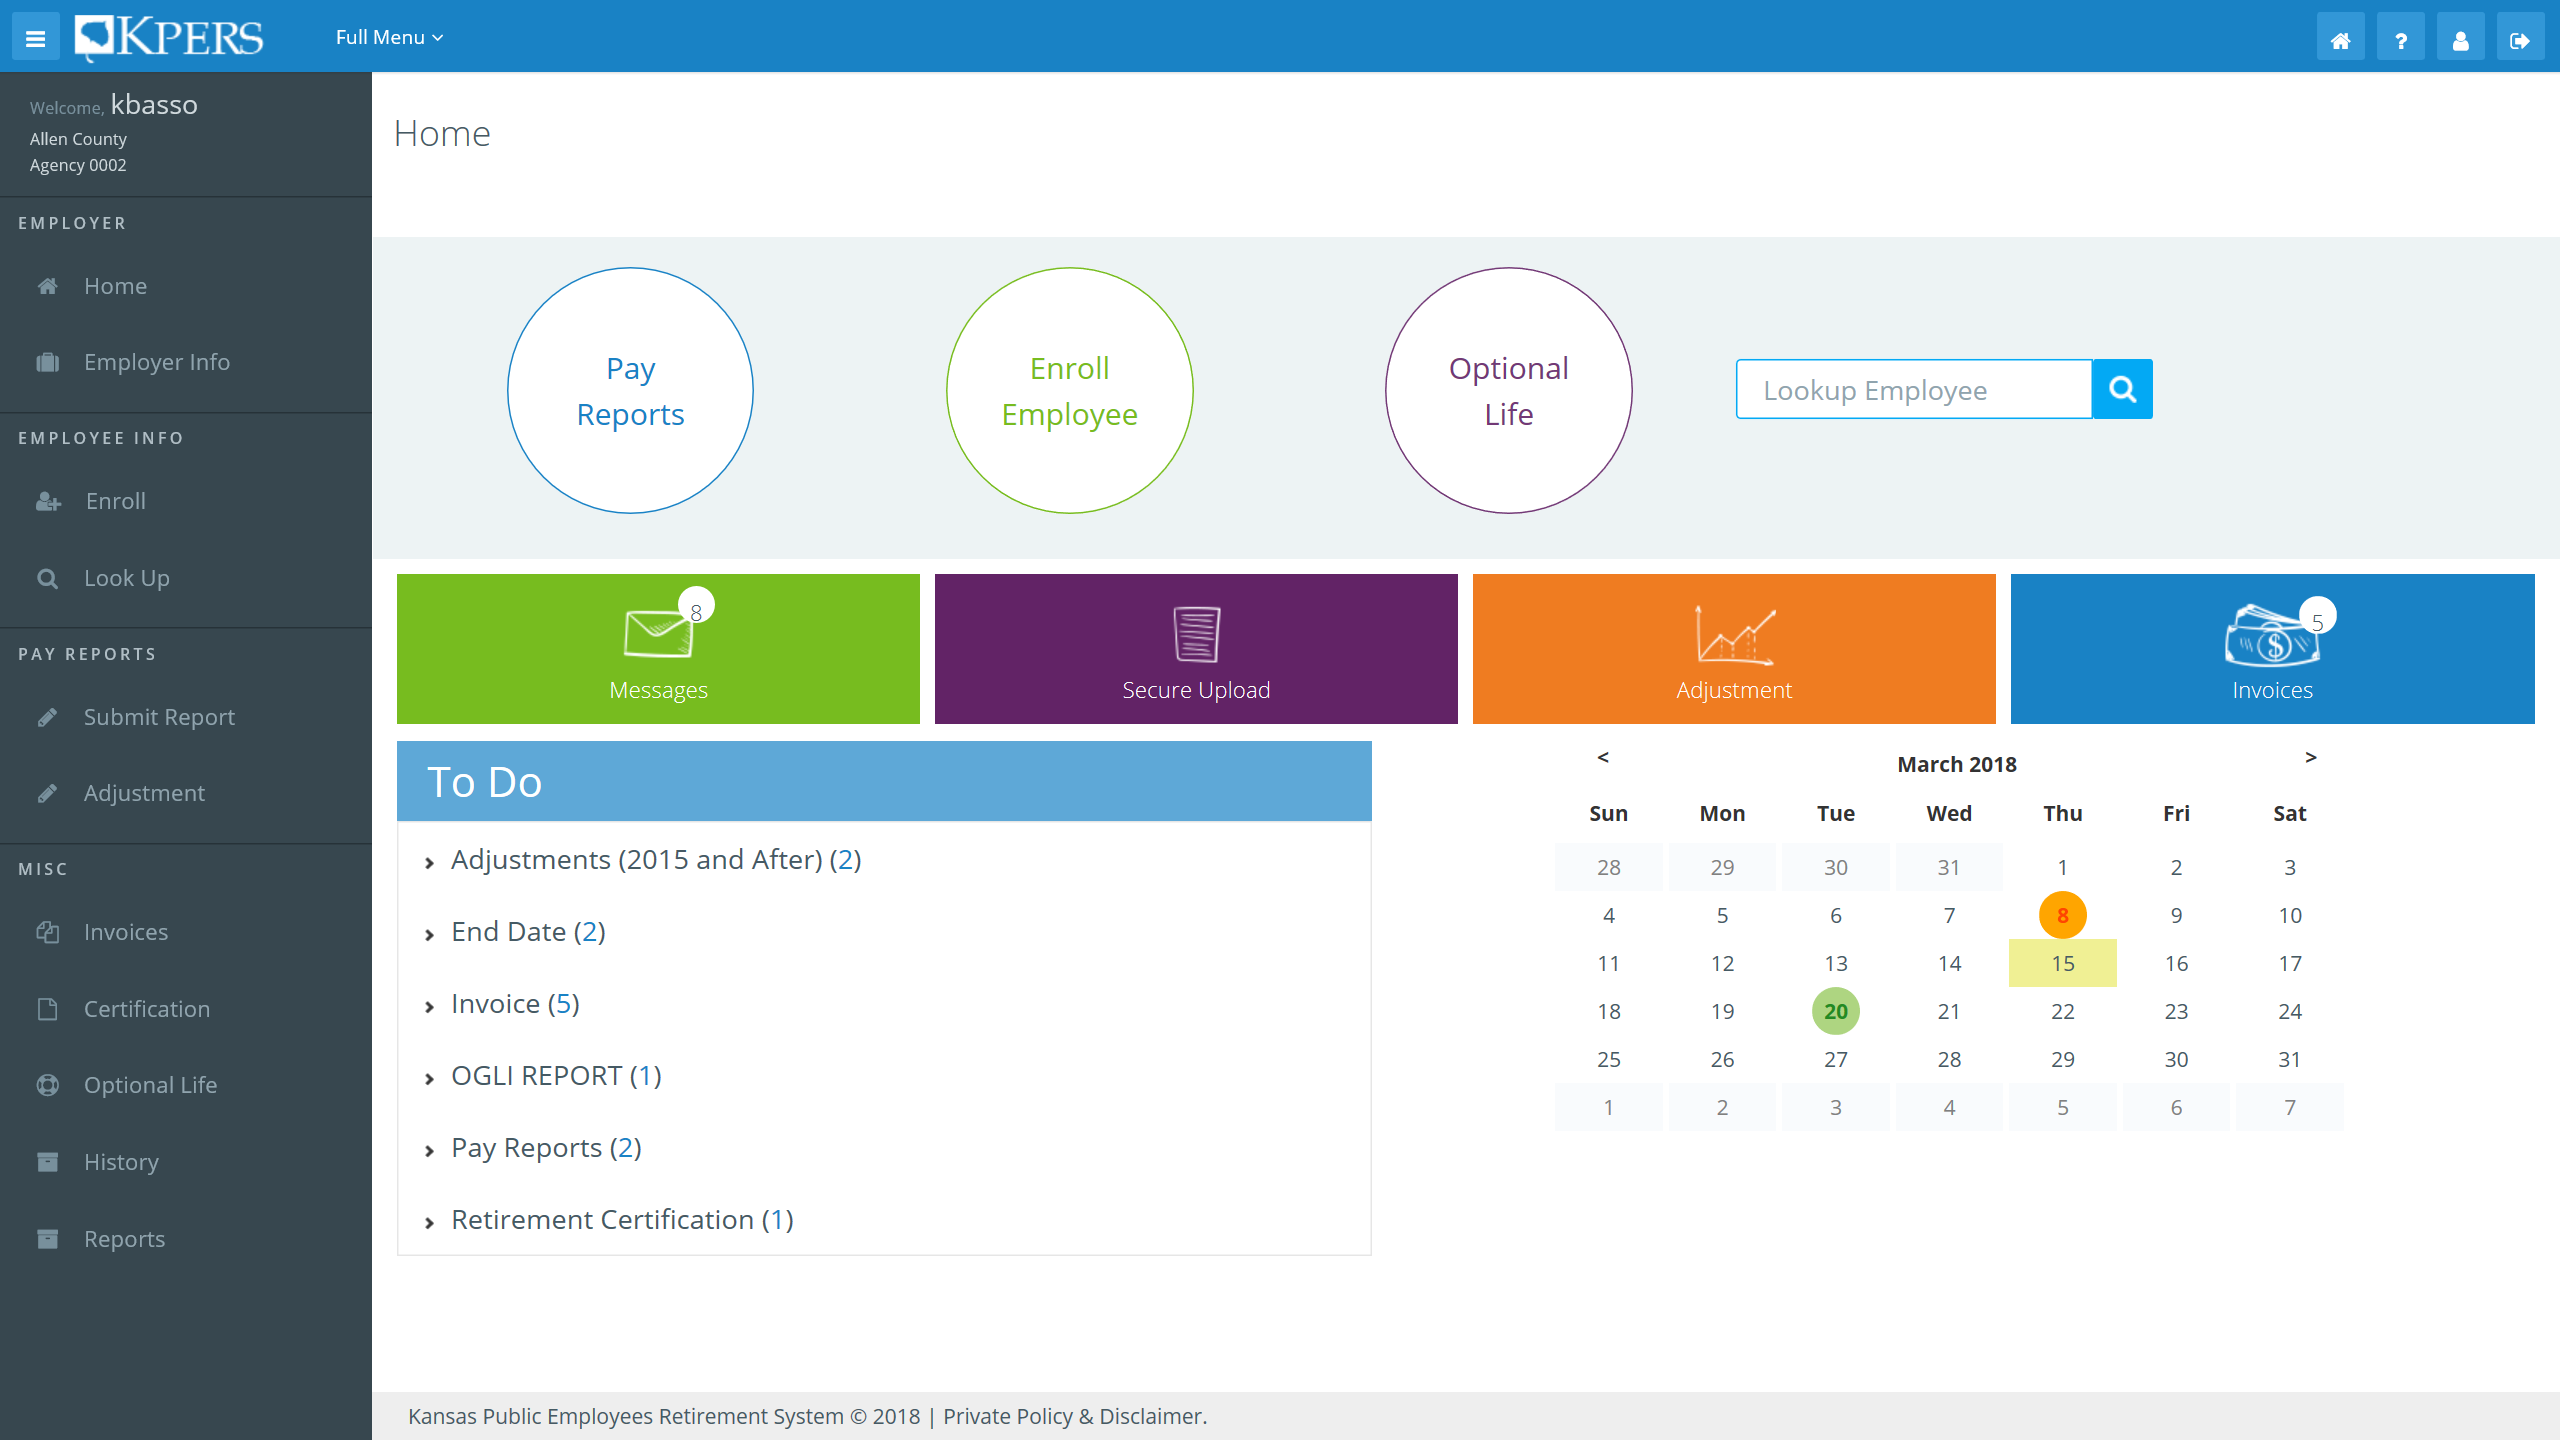This screenshot has height=1440, width=2560.
Task: Select March 15 highlighted calendar day
Action: pyautogui.click(x=2062, y=963)
